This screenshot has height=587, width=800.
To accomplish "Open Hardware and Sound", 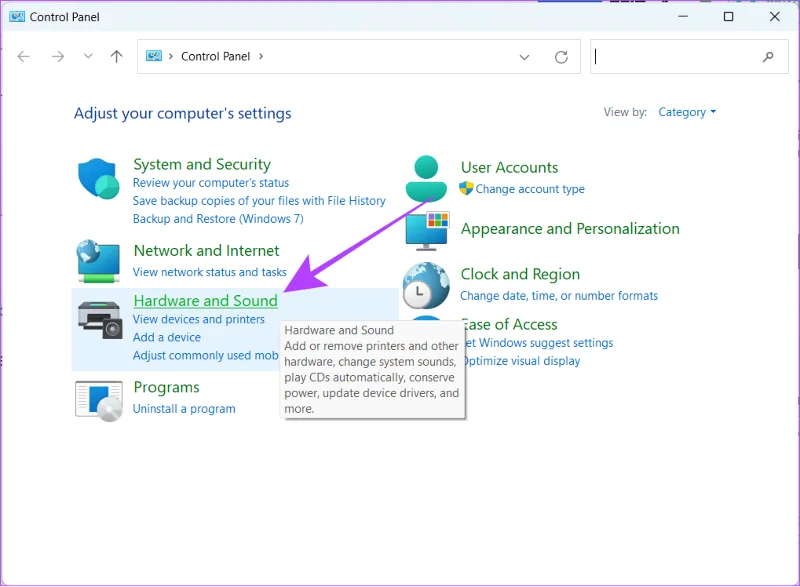I will tap(206, 301).
